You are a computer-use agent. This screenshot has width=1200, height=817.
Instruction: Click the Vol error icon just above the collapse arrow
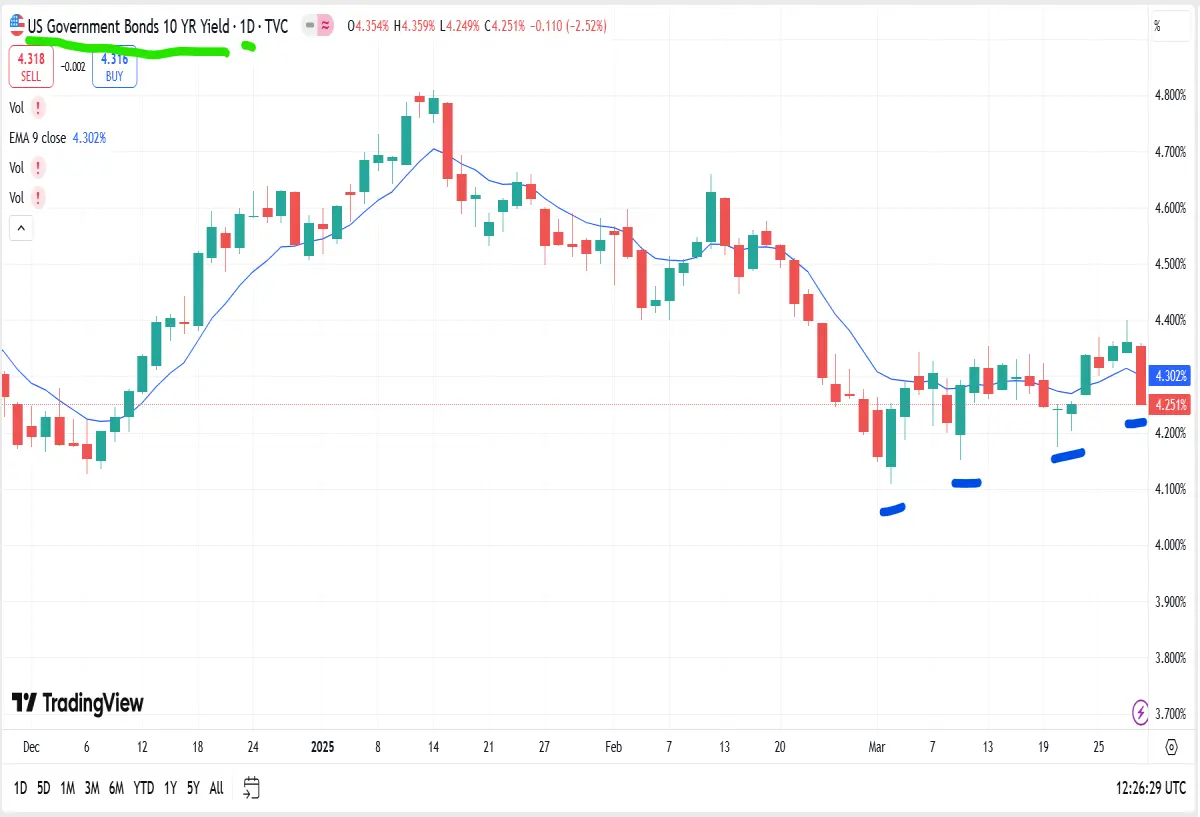pos(38,198)
